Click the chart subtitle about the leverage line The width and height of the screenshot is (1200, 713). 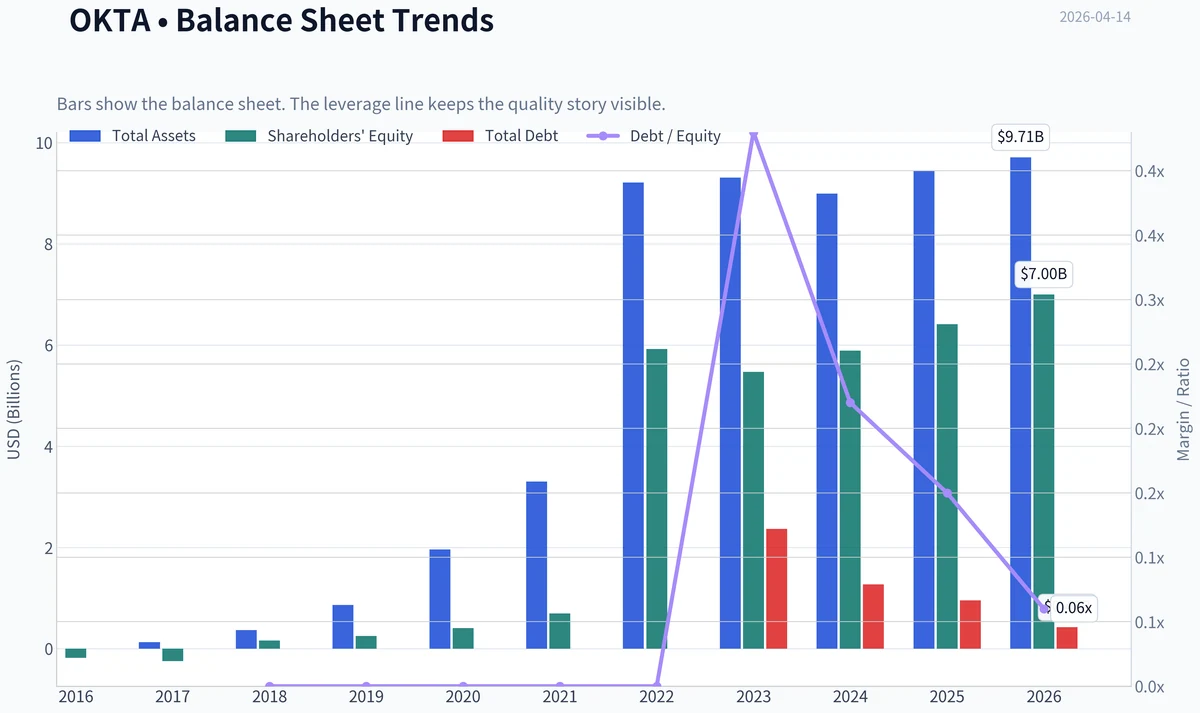click(x=361, y=104)
